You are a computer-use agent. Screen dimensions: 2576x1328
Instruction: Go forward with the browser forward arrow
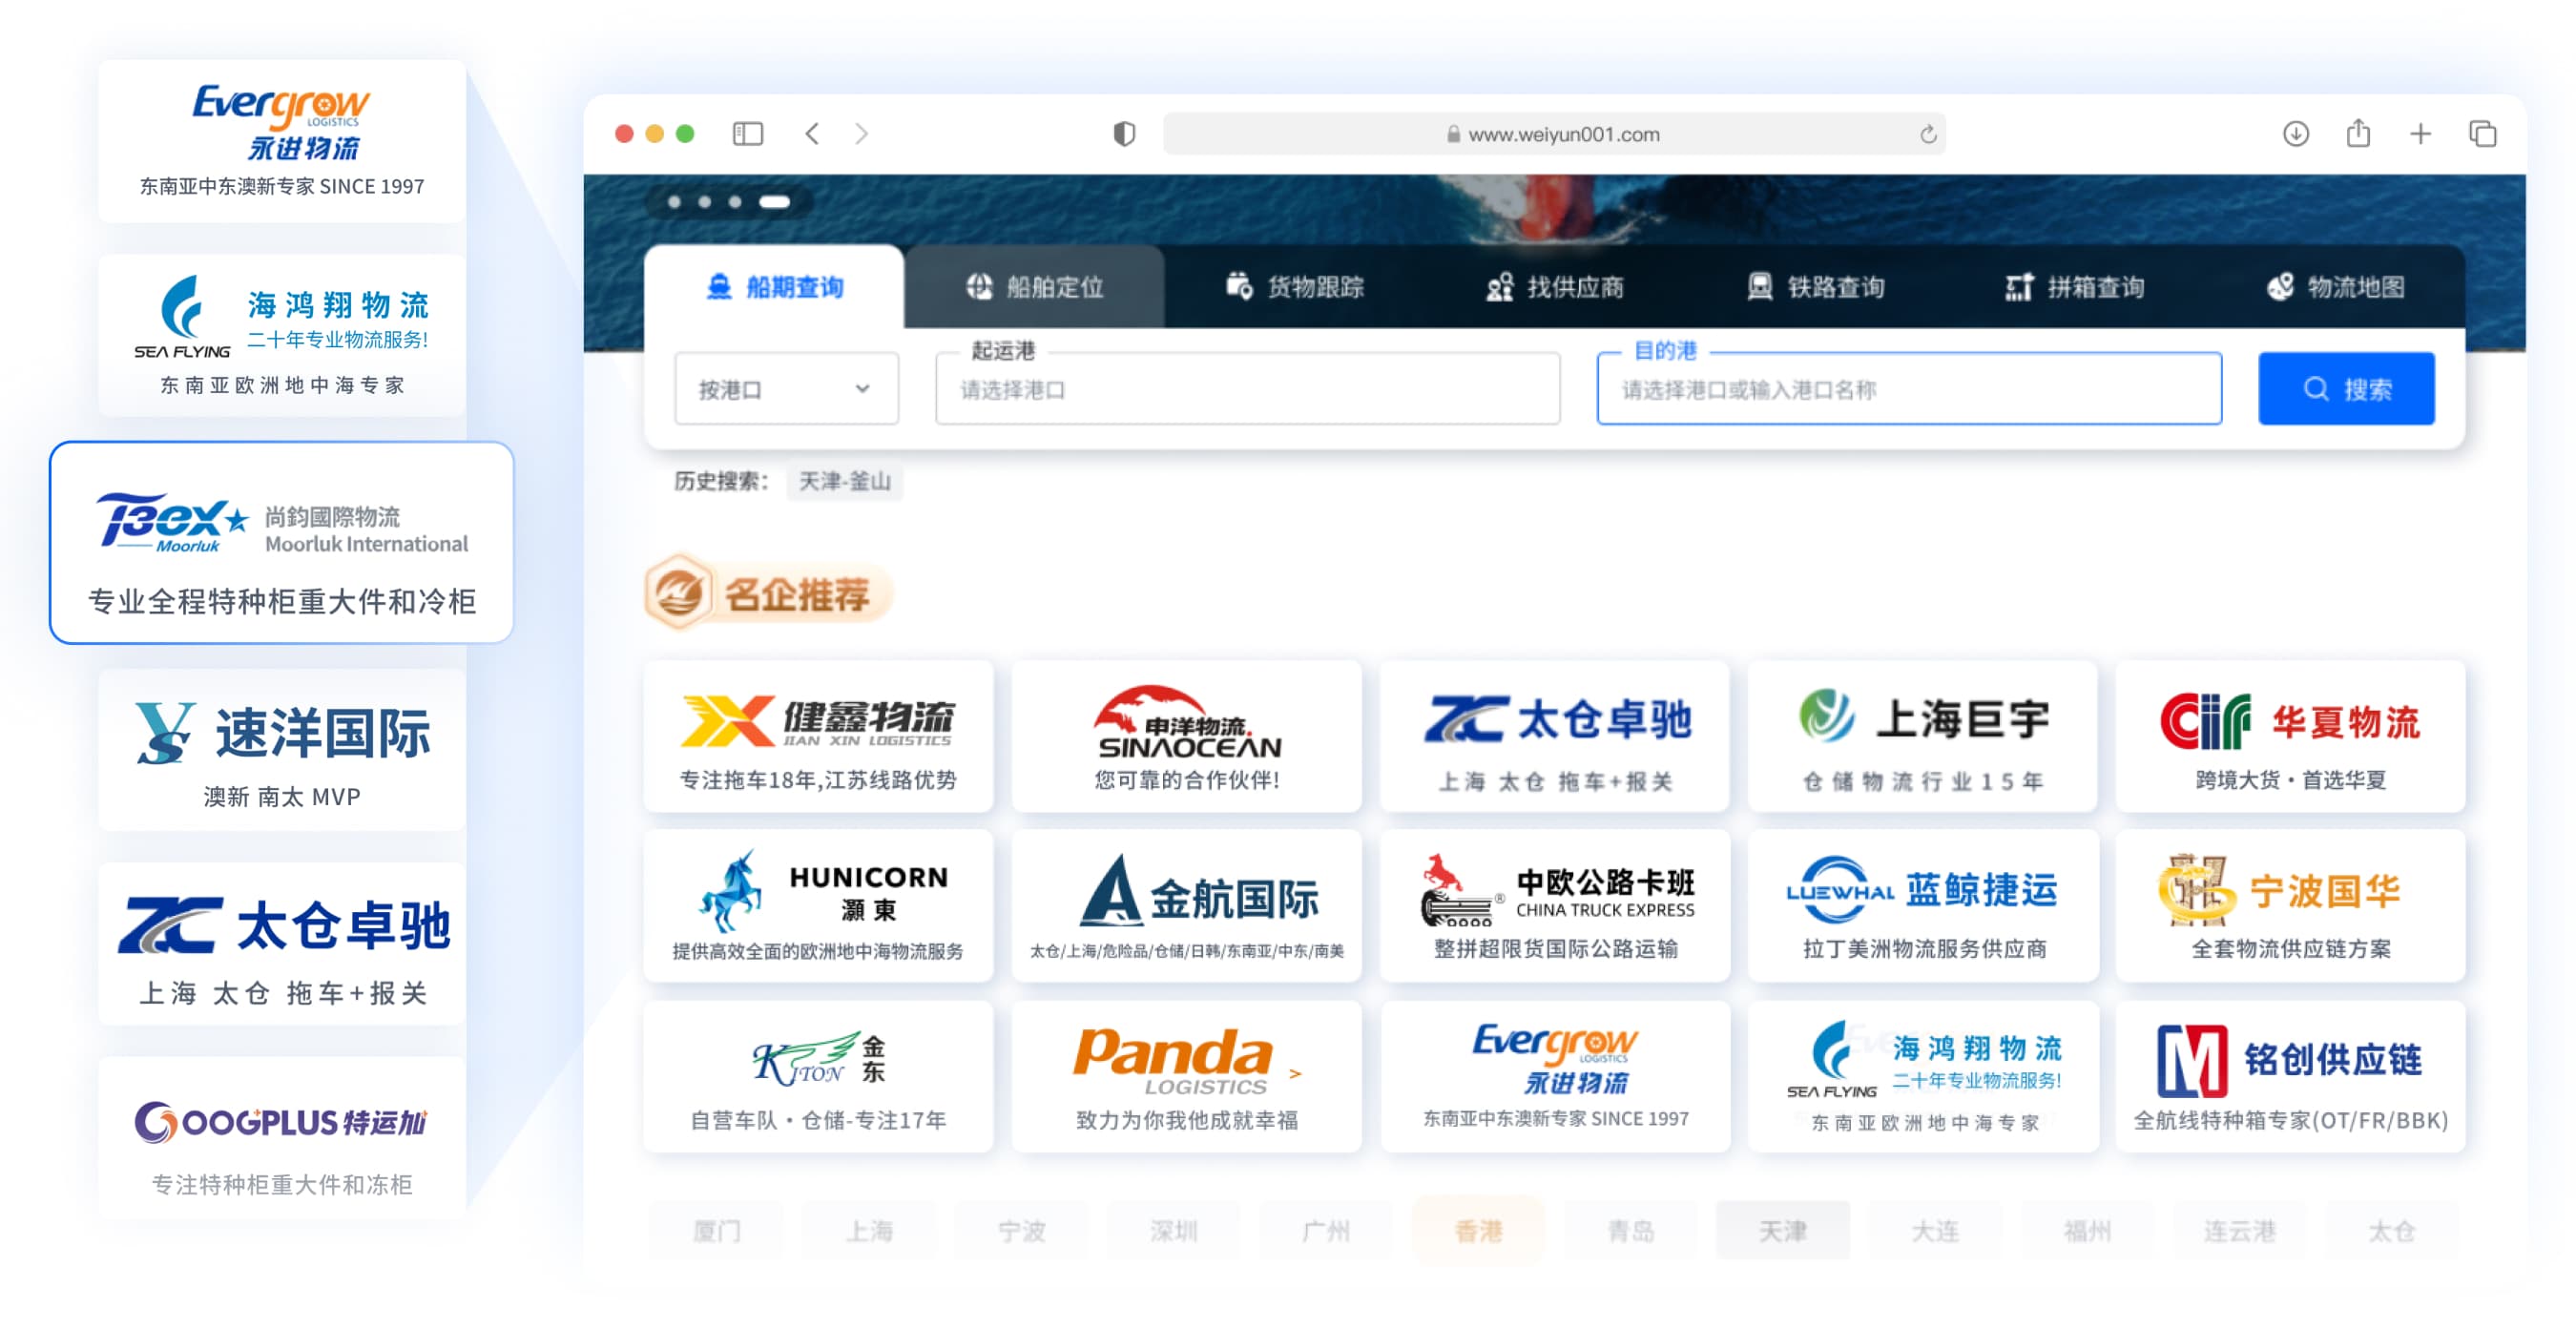click(x=862, y=134)
